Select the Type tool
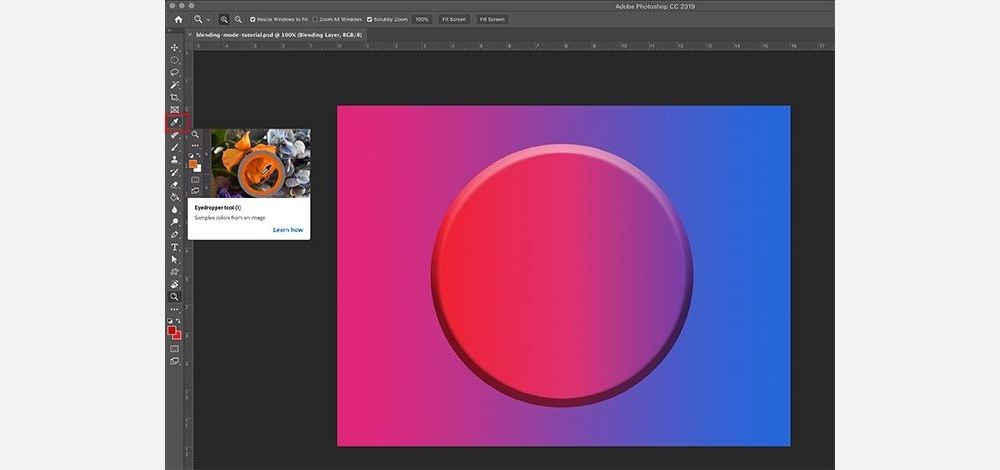The image size is (1000, 470). [174, 247]
